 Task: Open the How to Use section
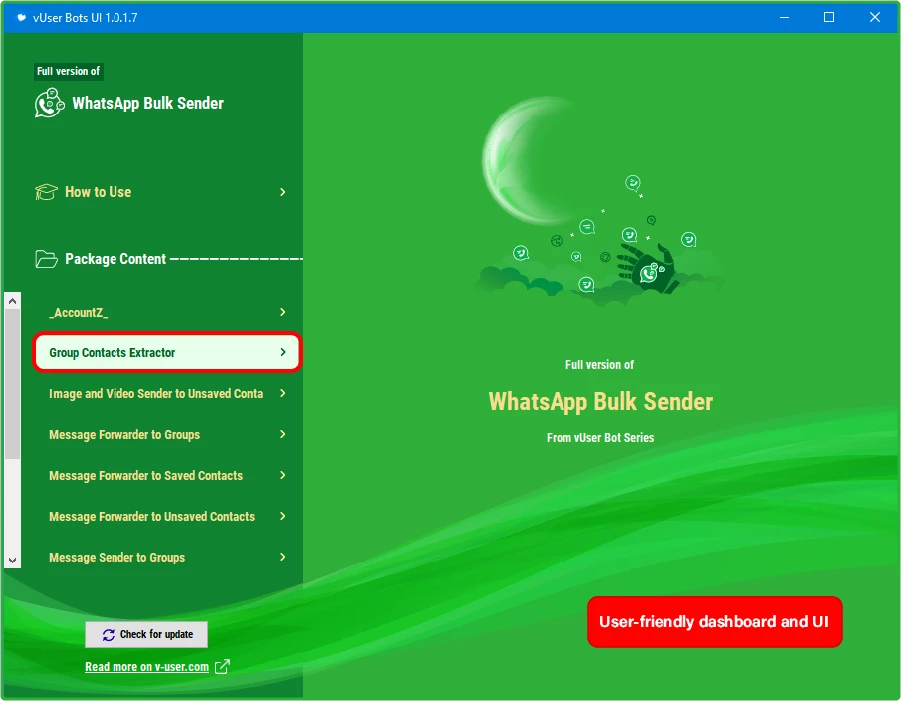pos(161,192)
